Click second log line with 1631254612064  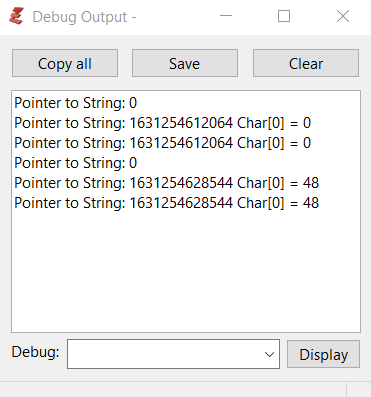click(x=162, y=123)
